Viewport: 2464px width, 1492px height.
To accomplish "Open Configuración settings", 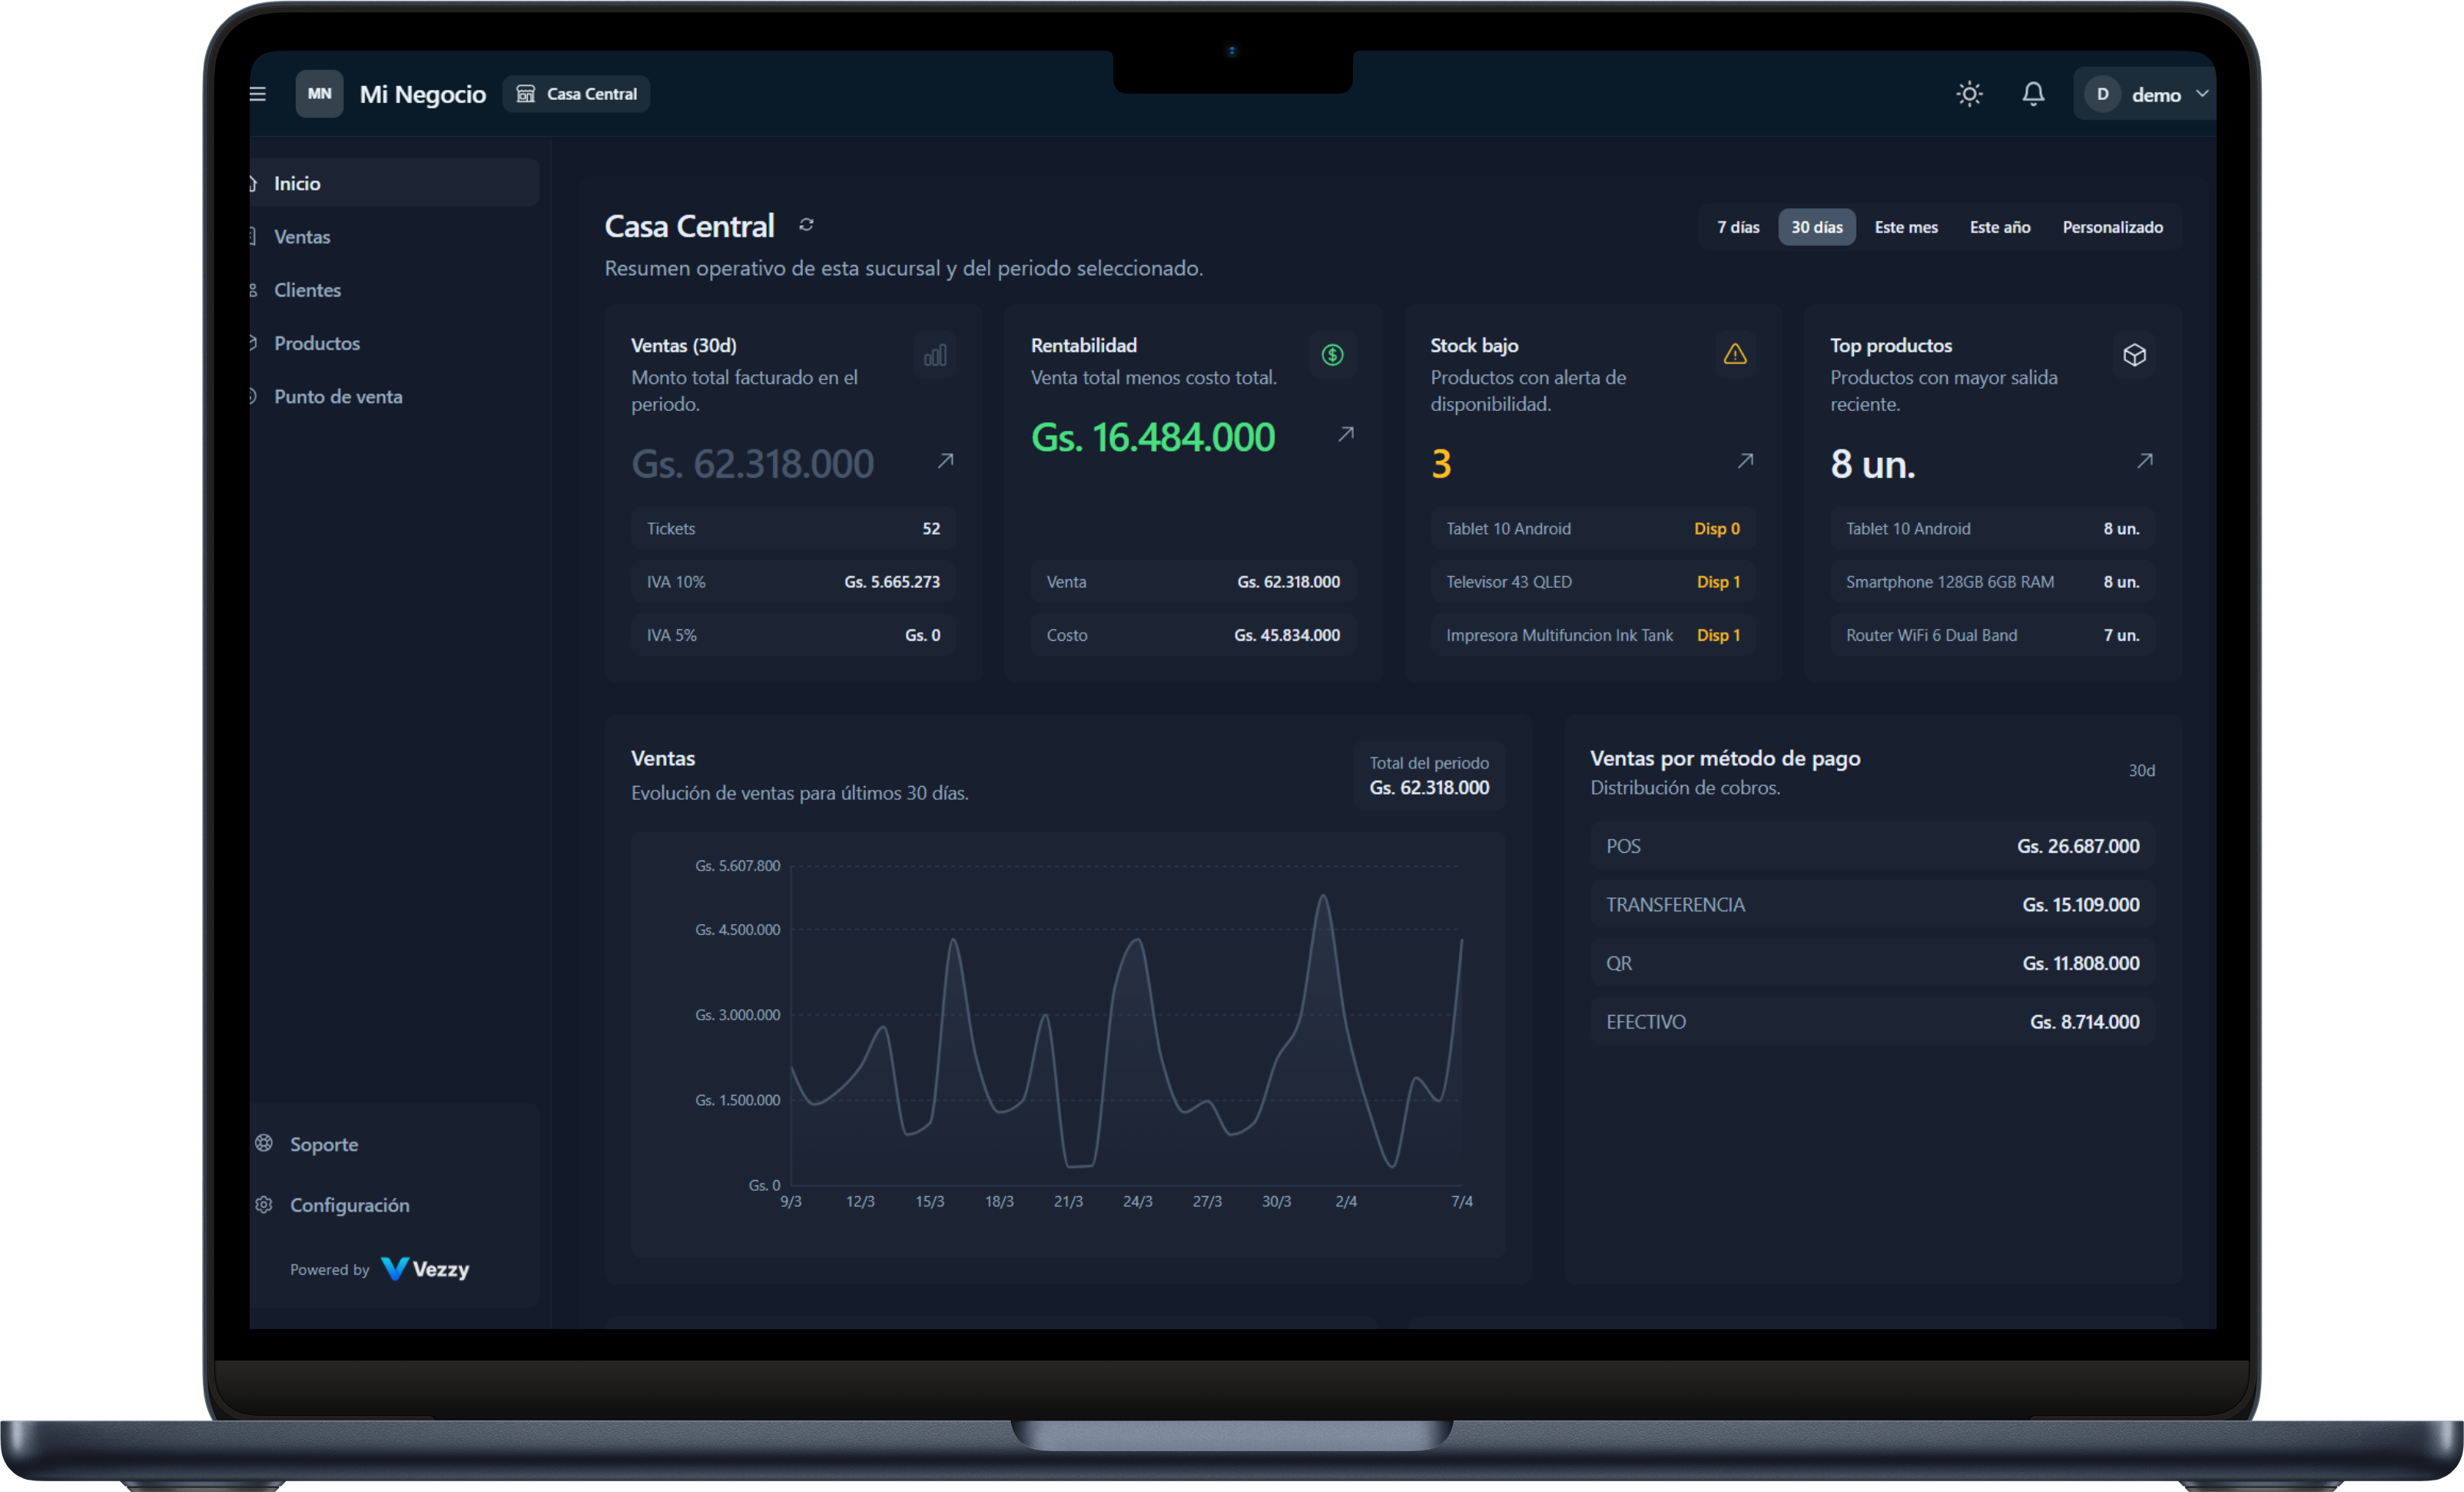I will 349,1205.
